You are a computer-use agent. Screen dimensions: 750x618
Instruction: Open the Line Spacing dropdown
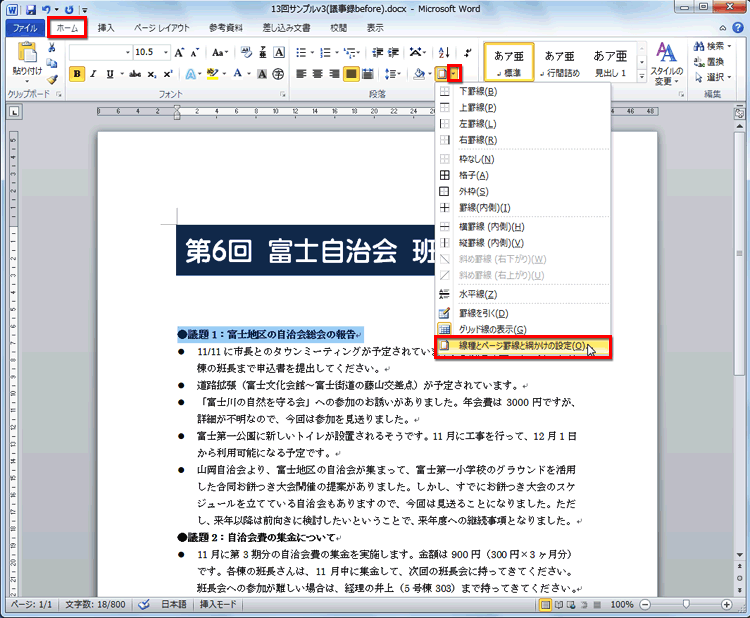[x=393, y=74]
